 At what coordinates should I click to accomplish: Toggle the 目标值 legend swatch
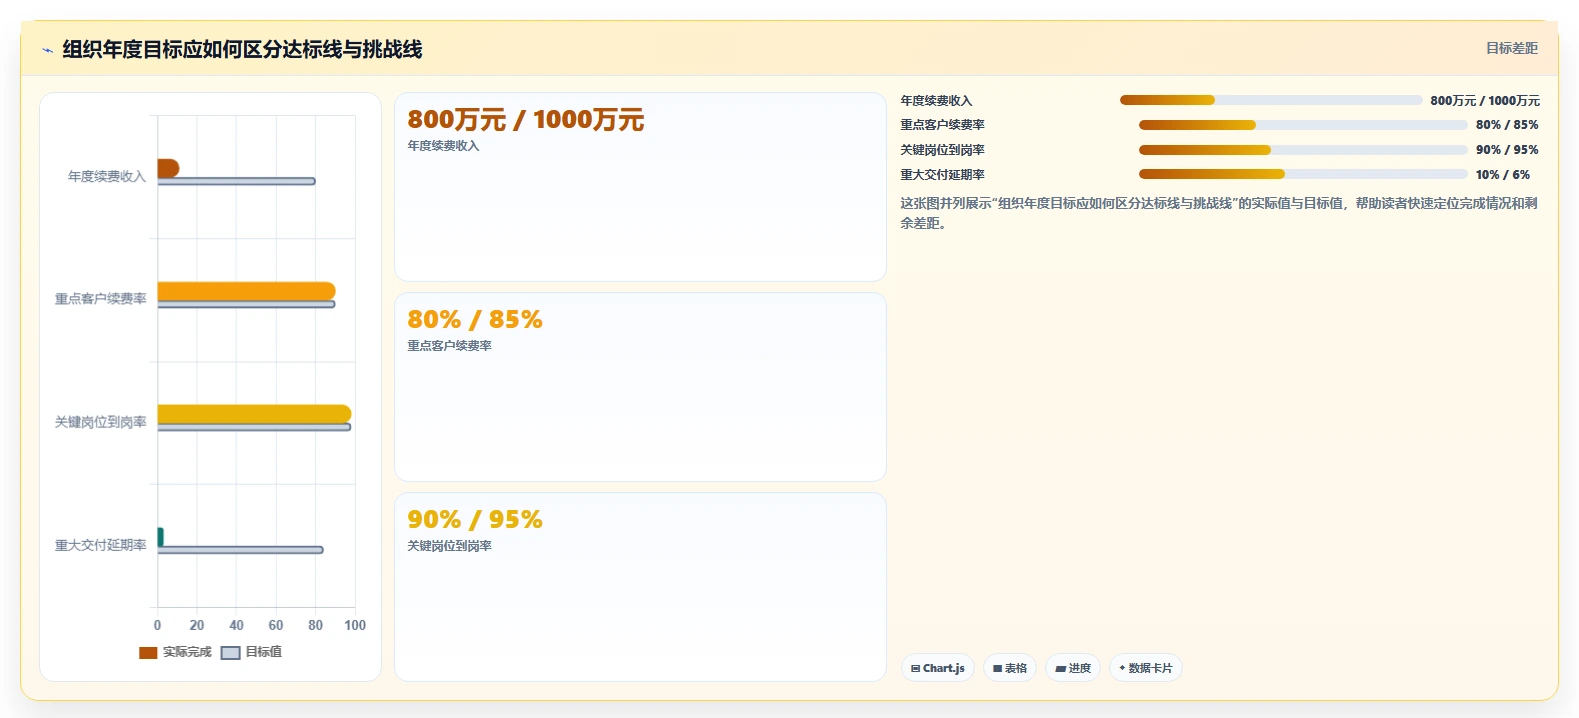230,653
